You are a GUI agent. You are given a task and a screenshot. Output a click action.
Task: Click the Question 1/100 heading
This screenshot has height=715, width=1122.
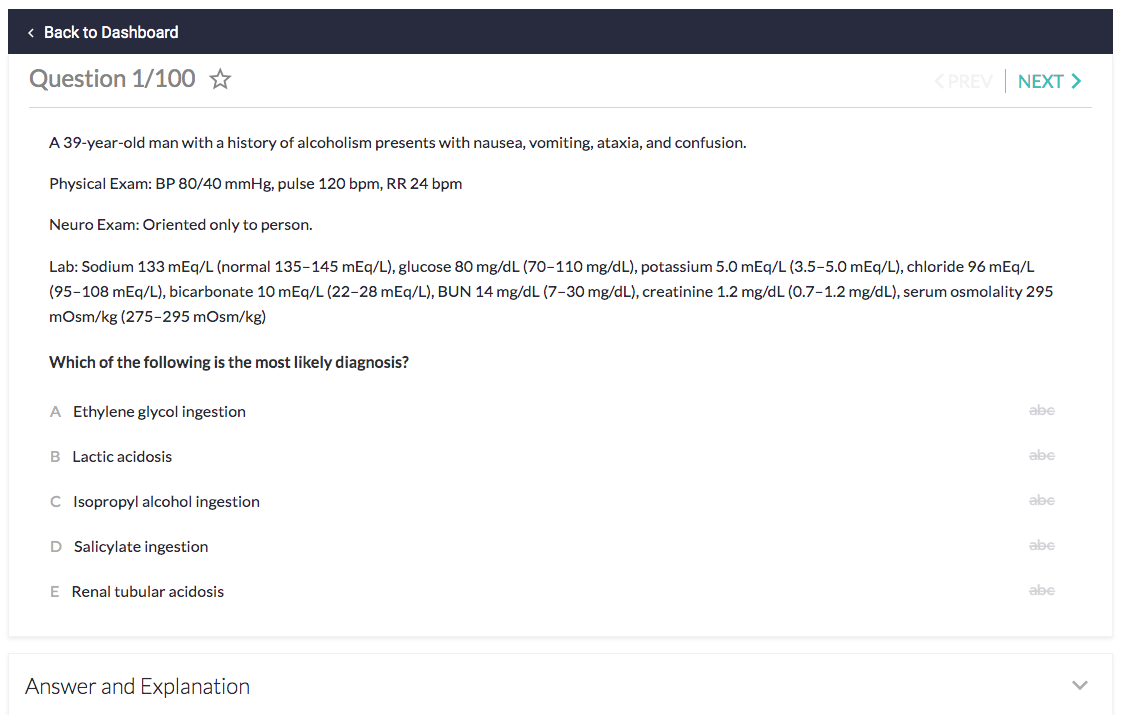(112, 79)
